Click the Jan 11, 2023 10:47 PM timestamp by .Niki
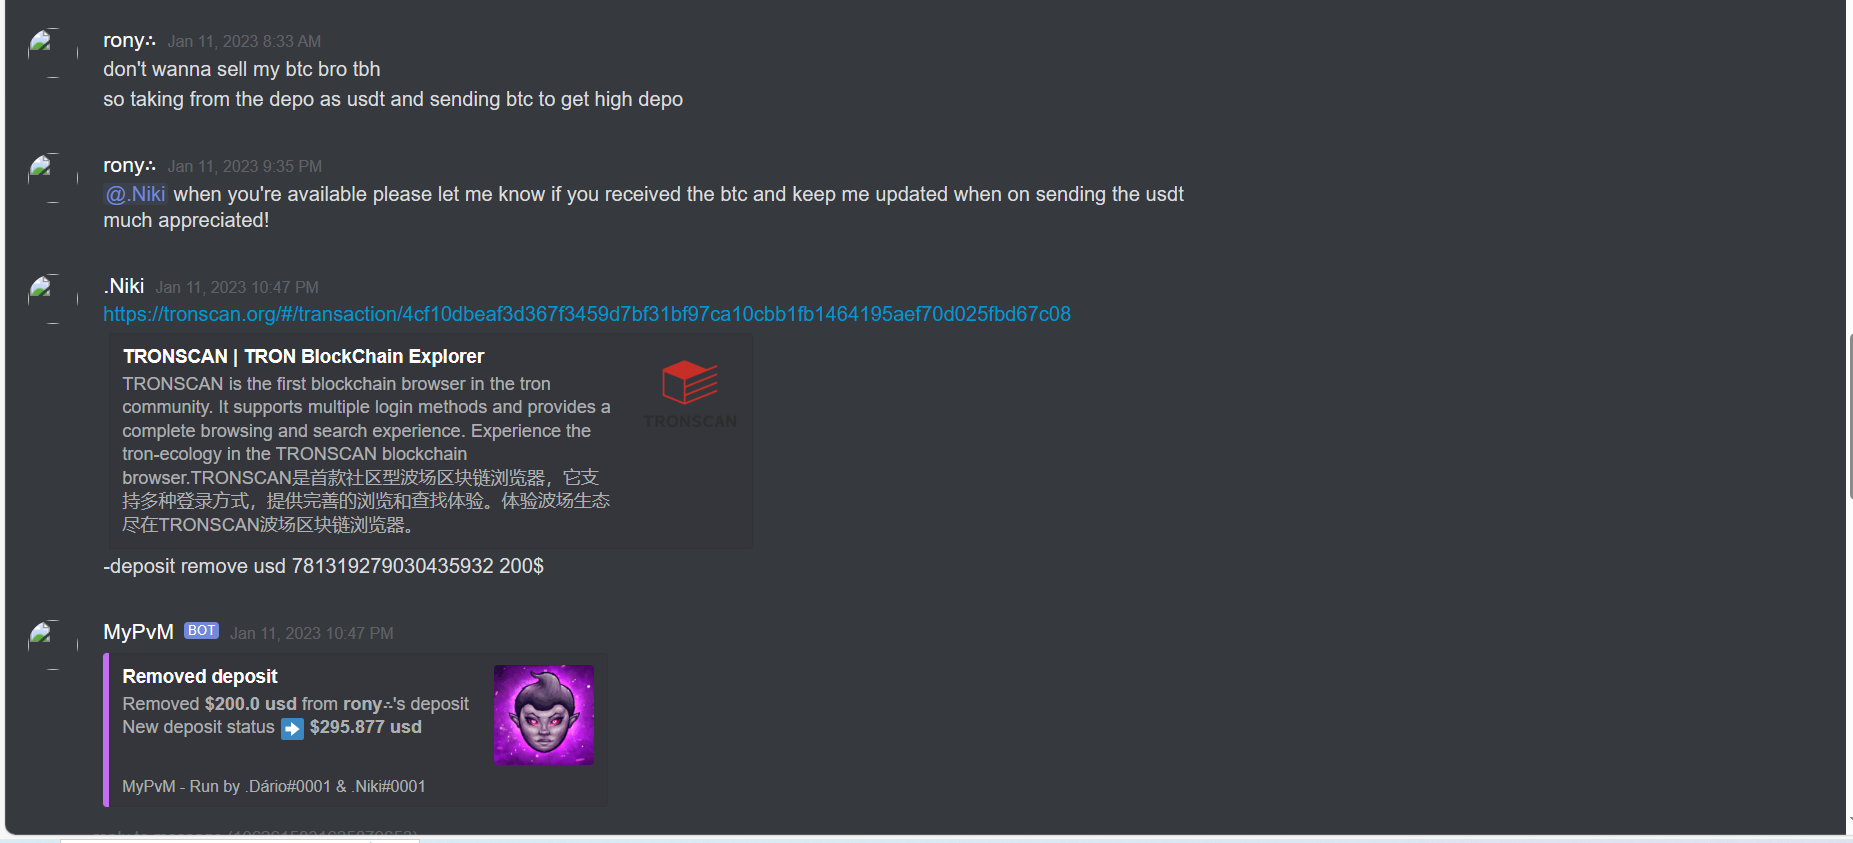The image size is (1853, 843). 237,288
